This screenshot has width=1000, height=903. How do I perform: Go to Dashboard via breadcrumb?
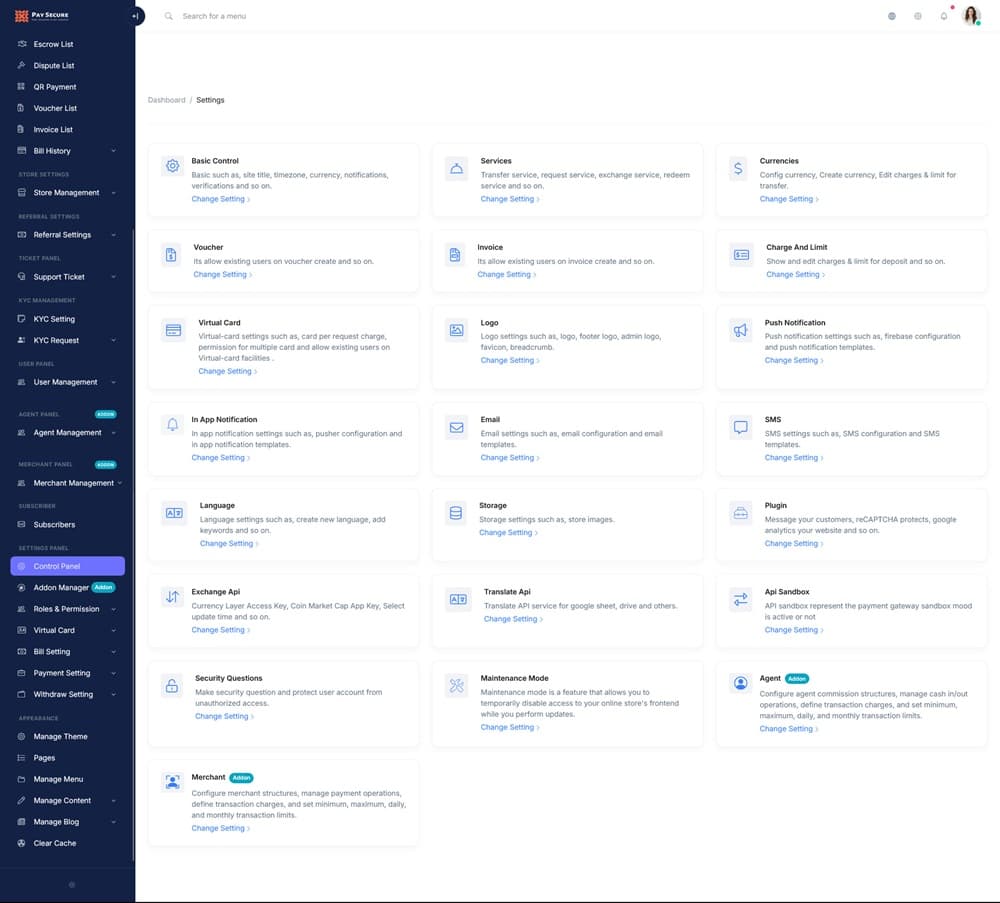pos(166,100)
